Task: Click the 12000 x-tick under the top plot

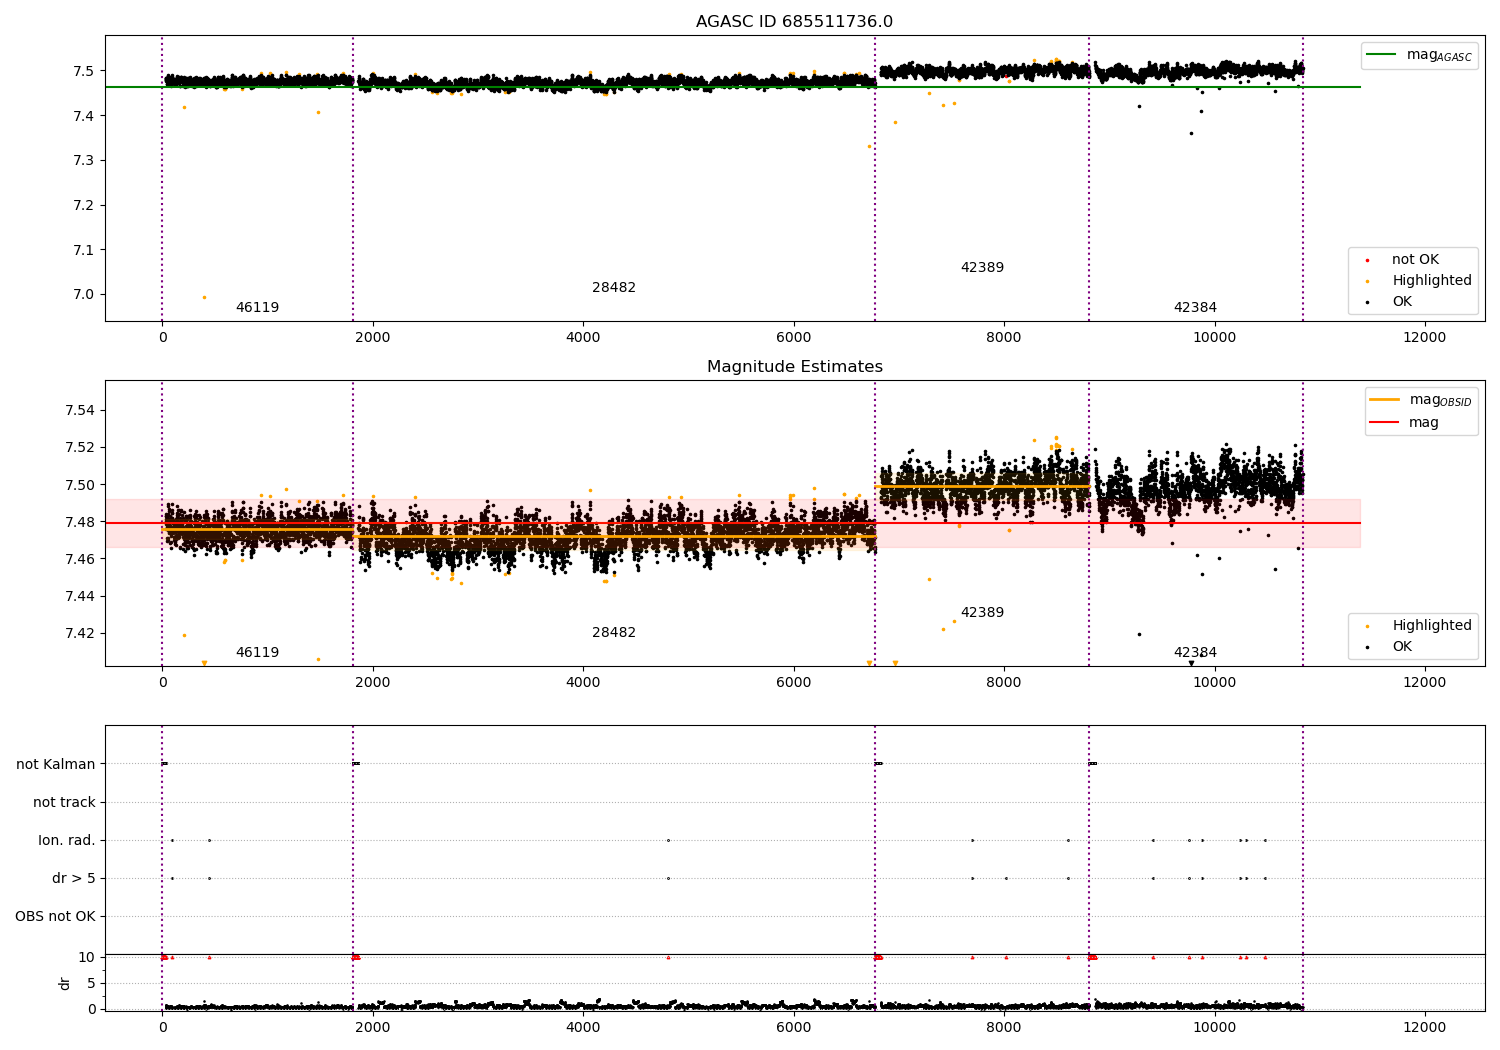Action: tap(1425, 337)
